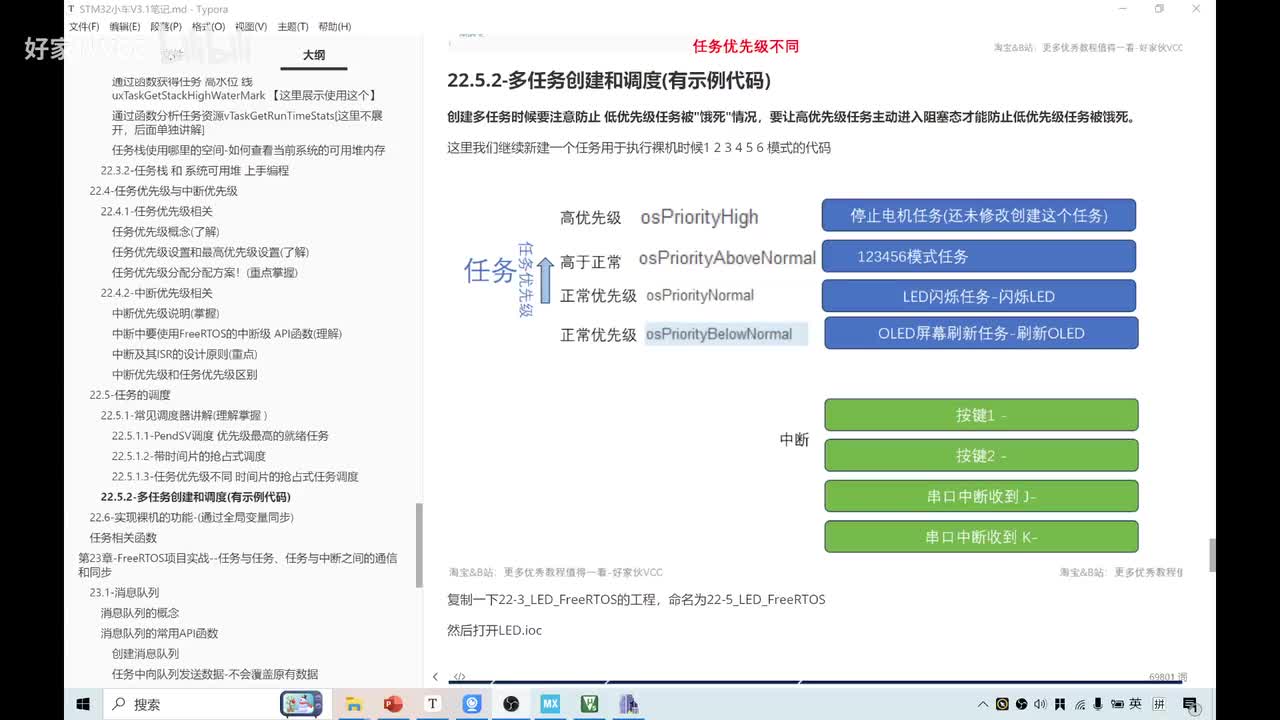This screenshot has height=720, width=1280.
Task: Jump to 消息队列的常用API函数
Action: pos(159,633)
